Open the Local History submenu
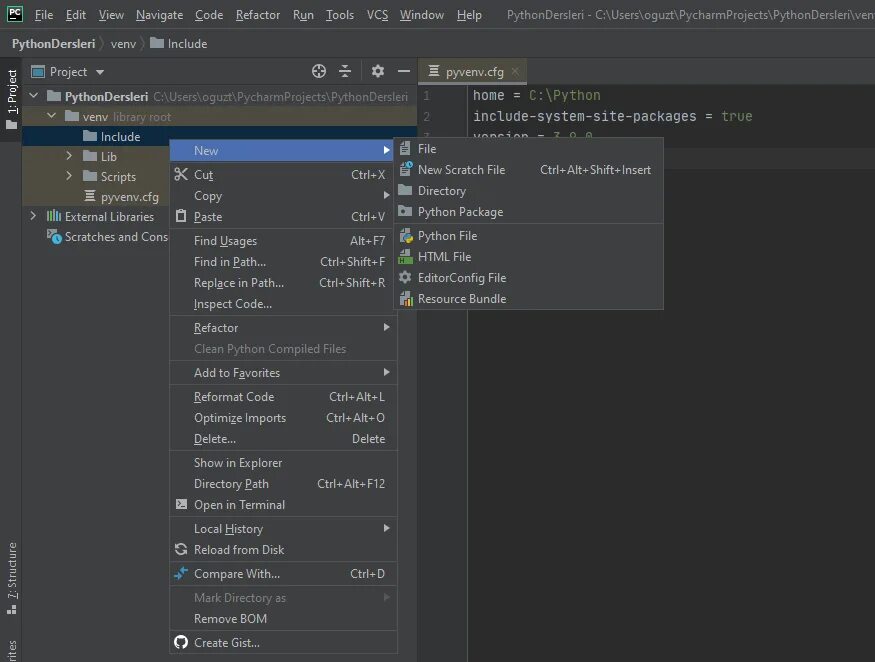Viewport: 875px width, 662px height. [x=283, y=529]
